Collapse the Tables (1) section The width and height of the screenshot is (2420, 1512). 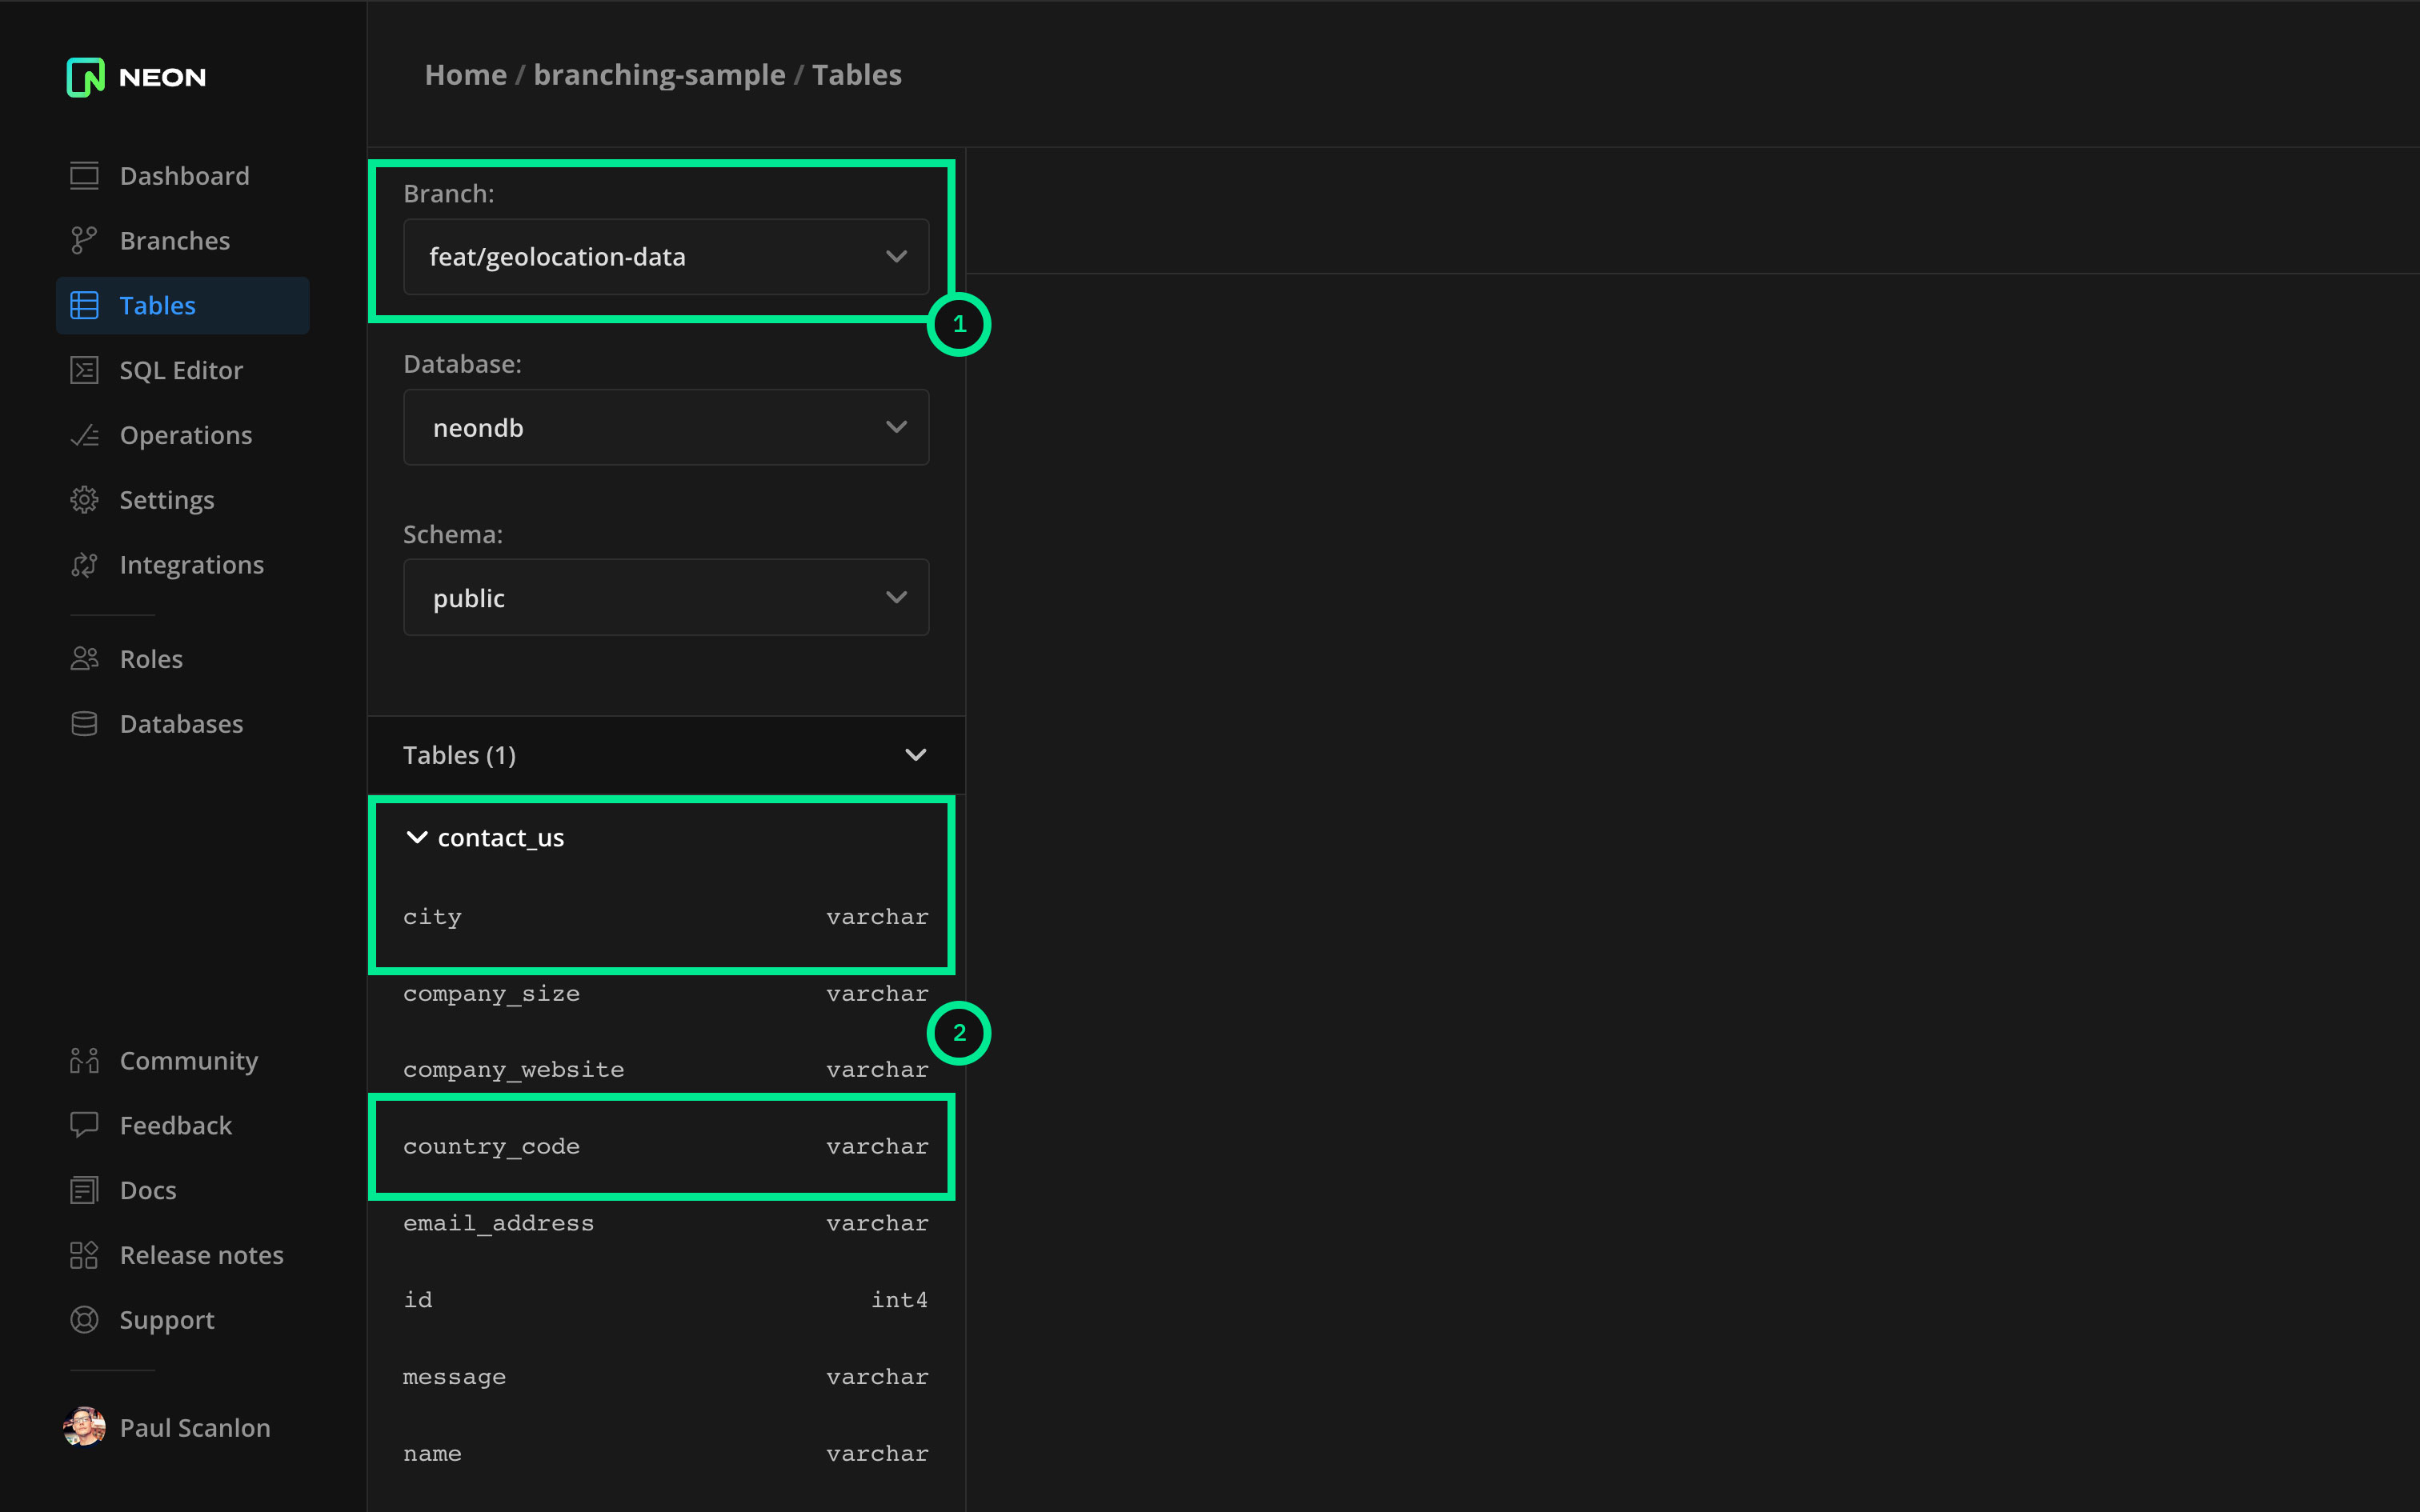pos(915,755)
